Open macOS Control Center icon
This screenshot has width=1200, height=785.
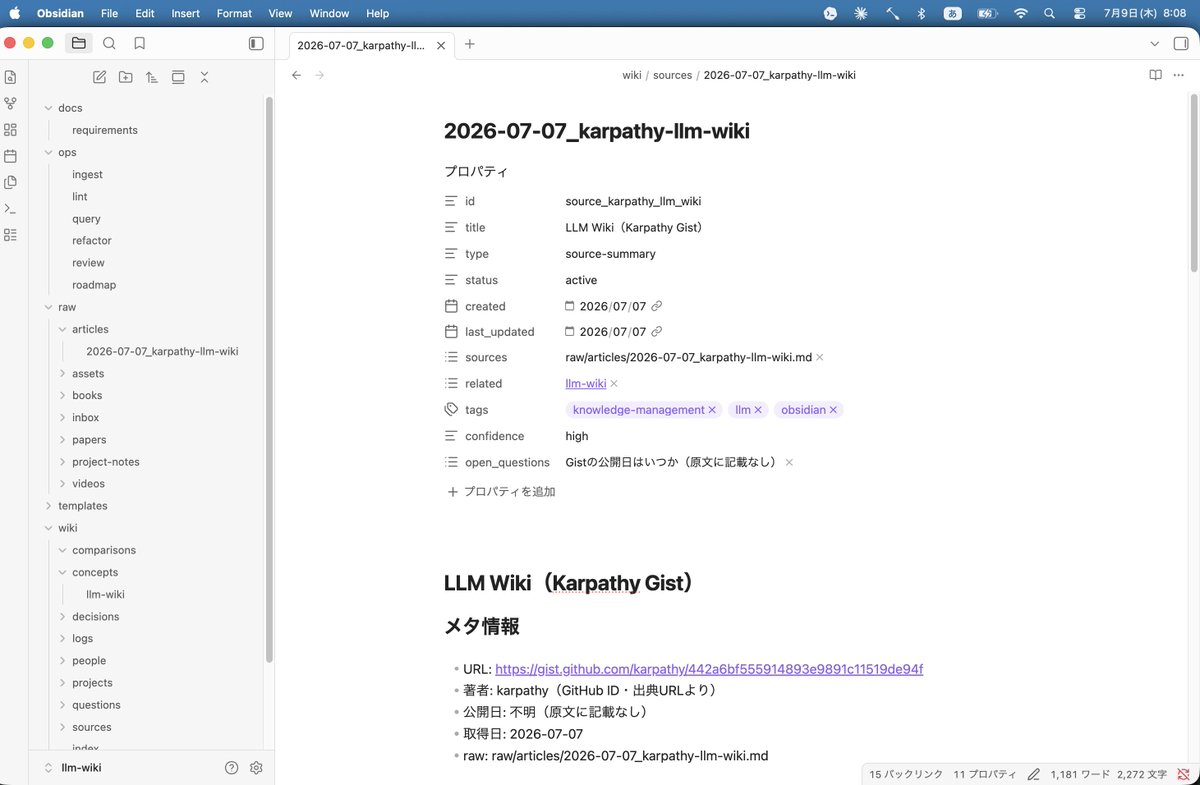[1079, 14]
